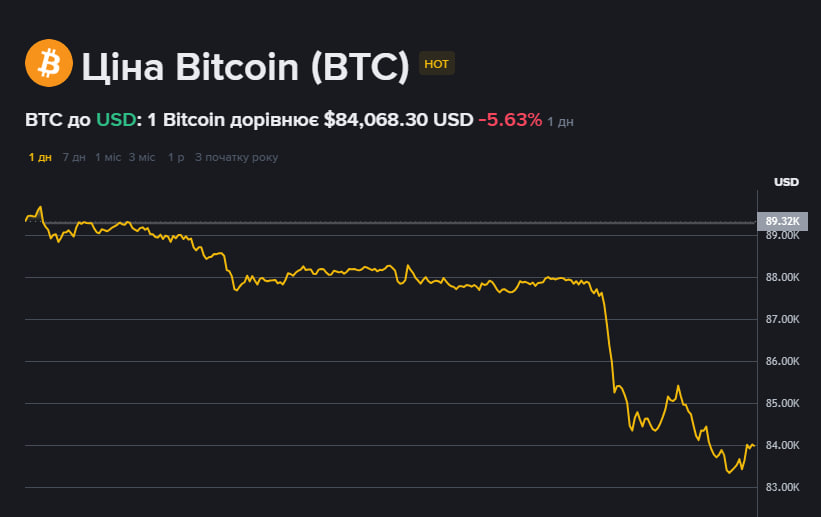Click the Ціна Bitcoin (BTC) heading

pyautogui.click(x=245, y=66)
